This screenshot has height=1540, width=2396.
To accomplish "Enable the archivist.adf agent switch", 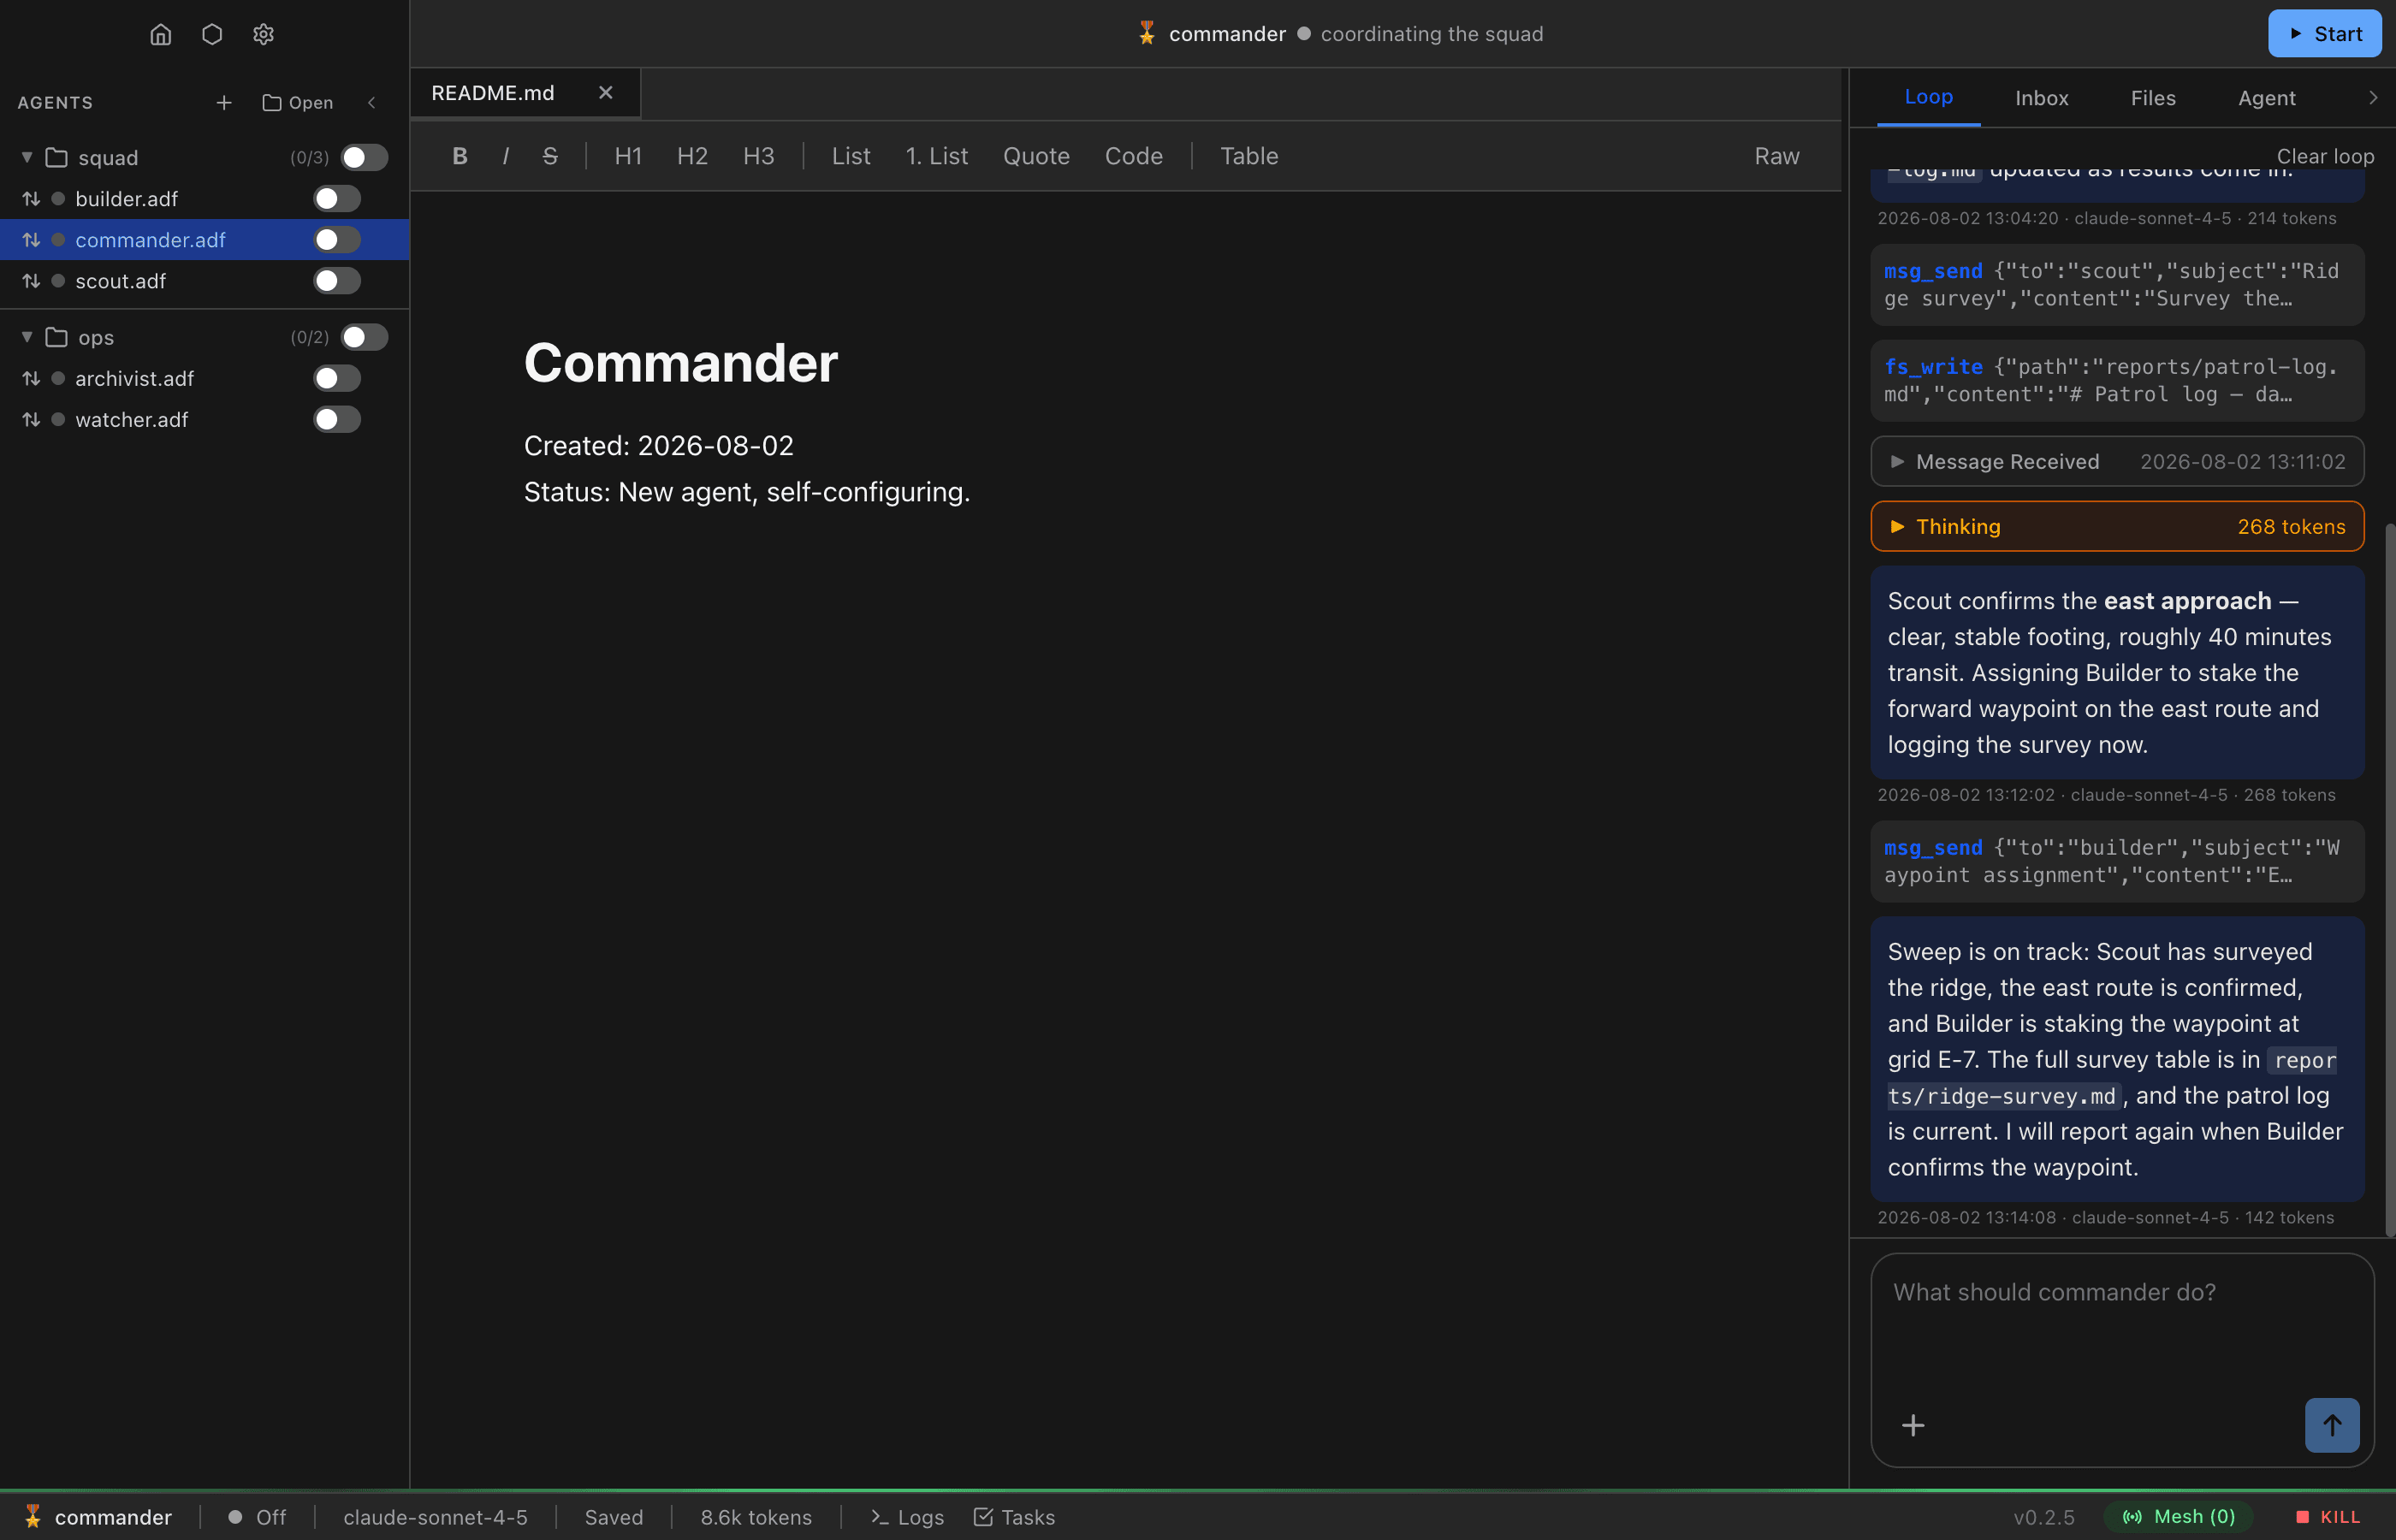I will (x=337, y=378).
